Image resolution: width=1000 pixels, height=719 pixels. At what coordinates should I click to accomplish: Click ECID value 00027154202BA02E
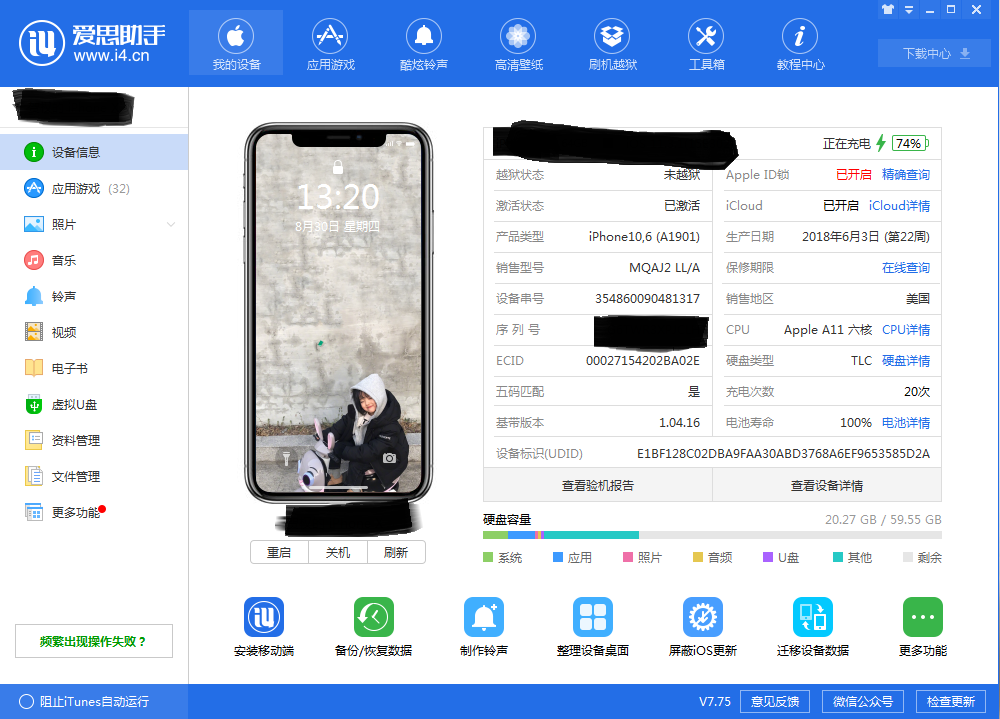[x=643, y=361]
